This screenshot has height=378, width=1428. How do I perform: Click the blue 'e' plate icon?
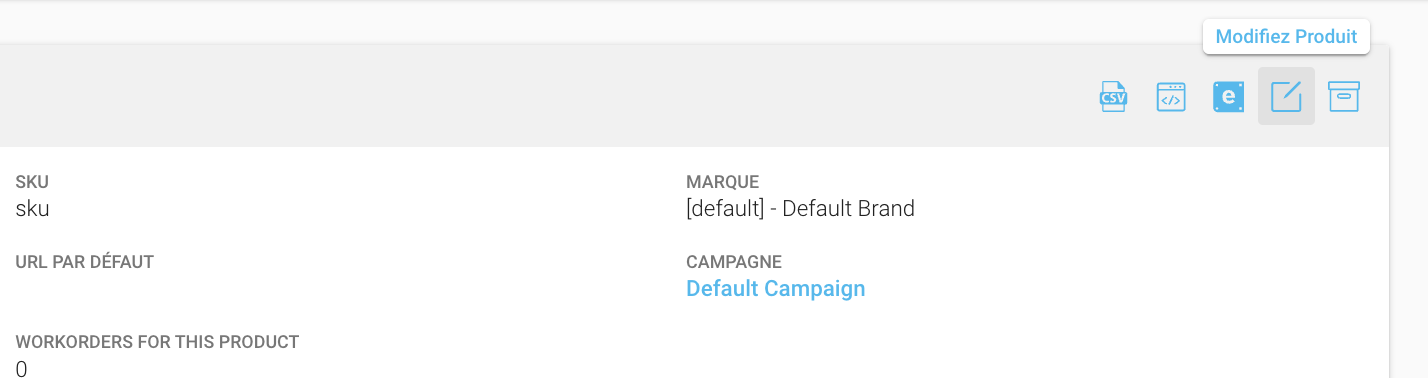pyautogui.click(x=1228, y=97)
